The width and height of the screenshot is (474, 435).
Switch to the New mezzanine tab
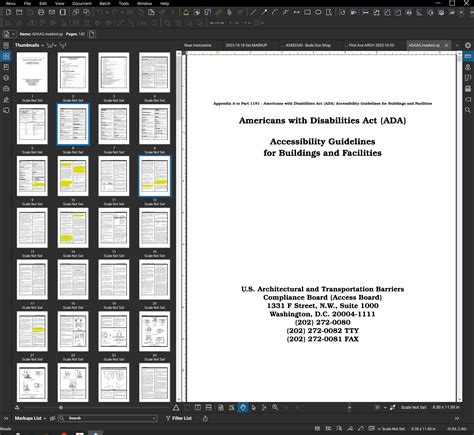click(198, 45)
